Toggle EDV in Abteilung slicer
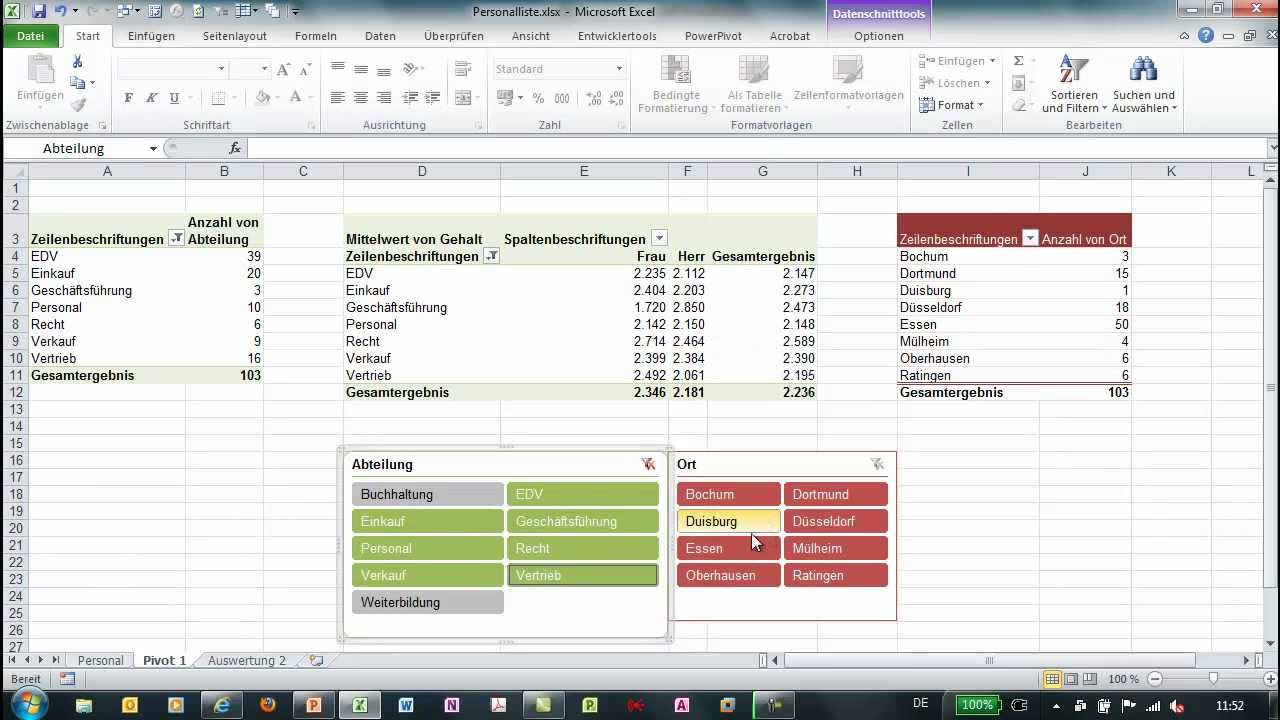 click(x=583, y=494)
